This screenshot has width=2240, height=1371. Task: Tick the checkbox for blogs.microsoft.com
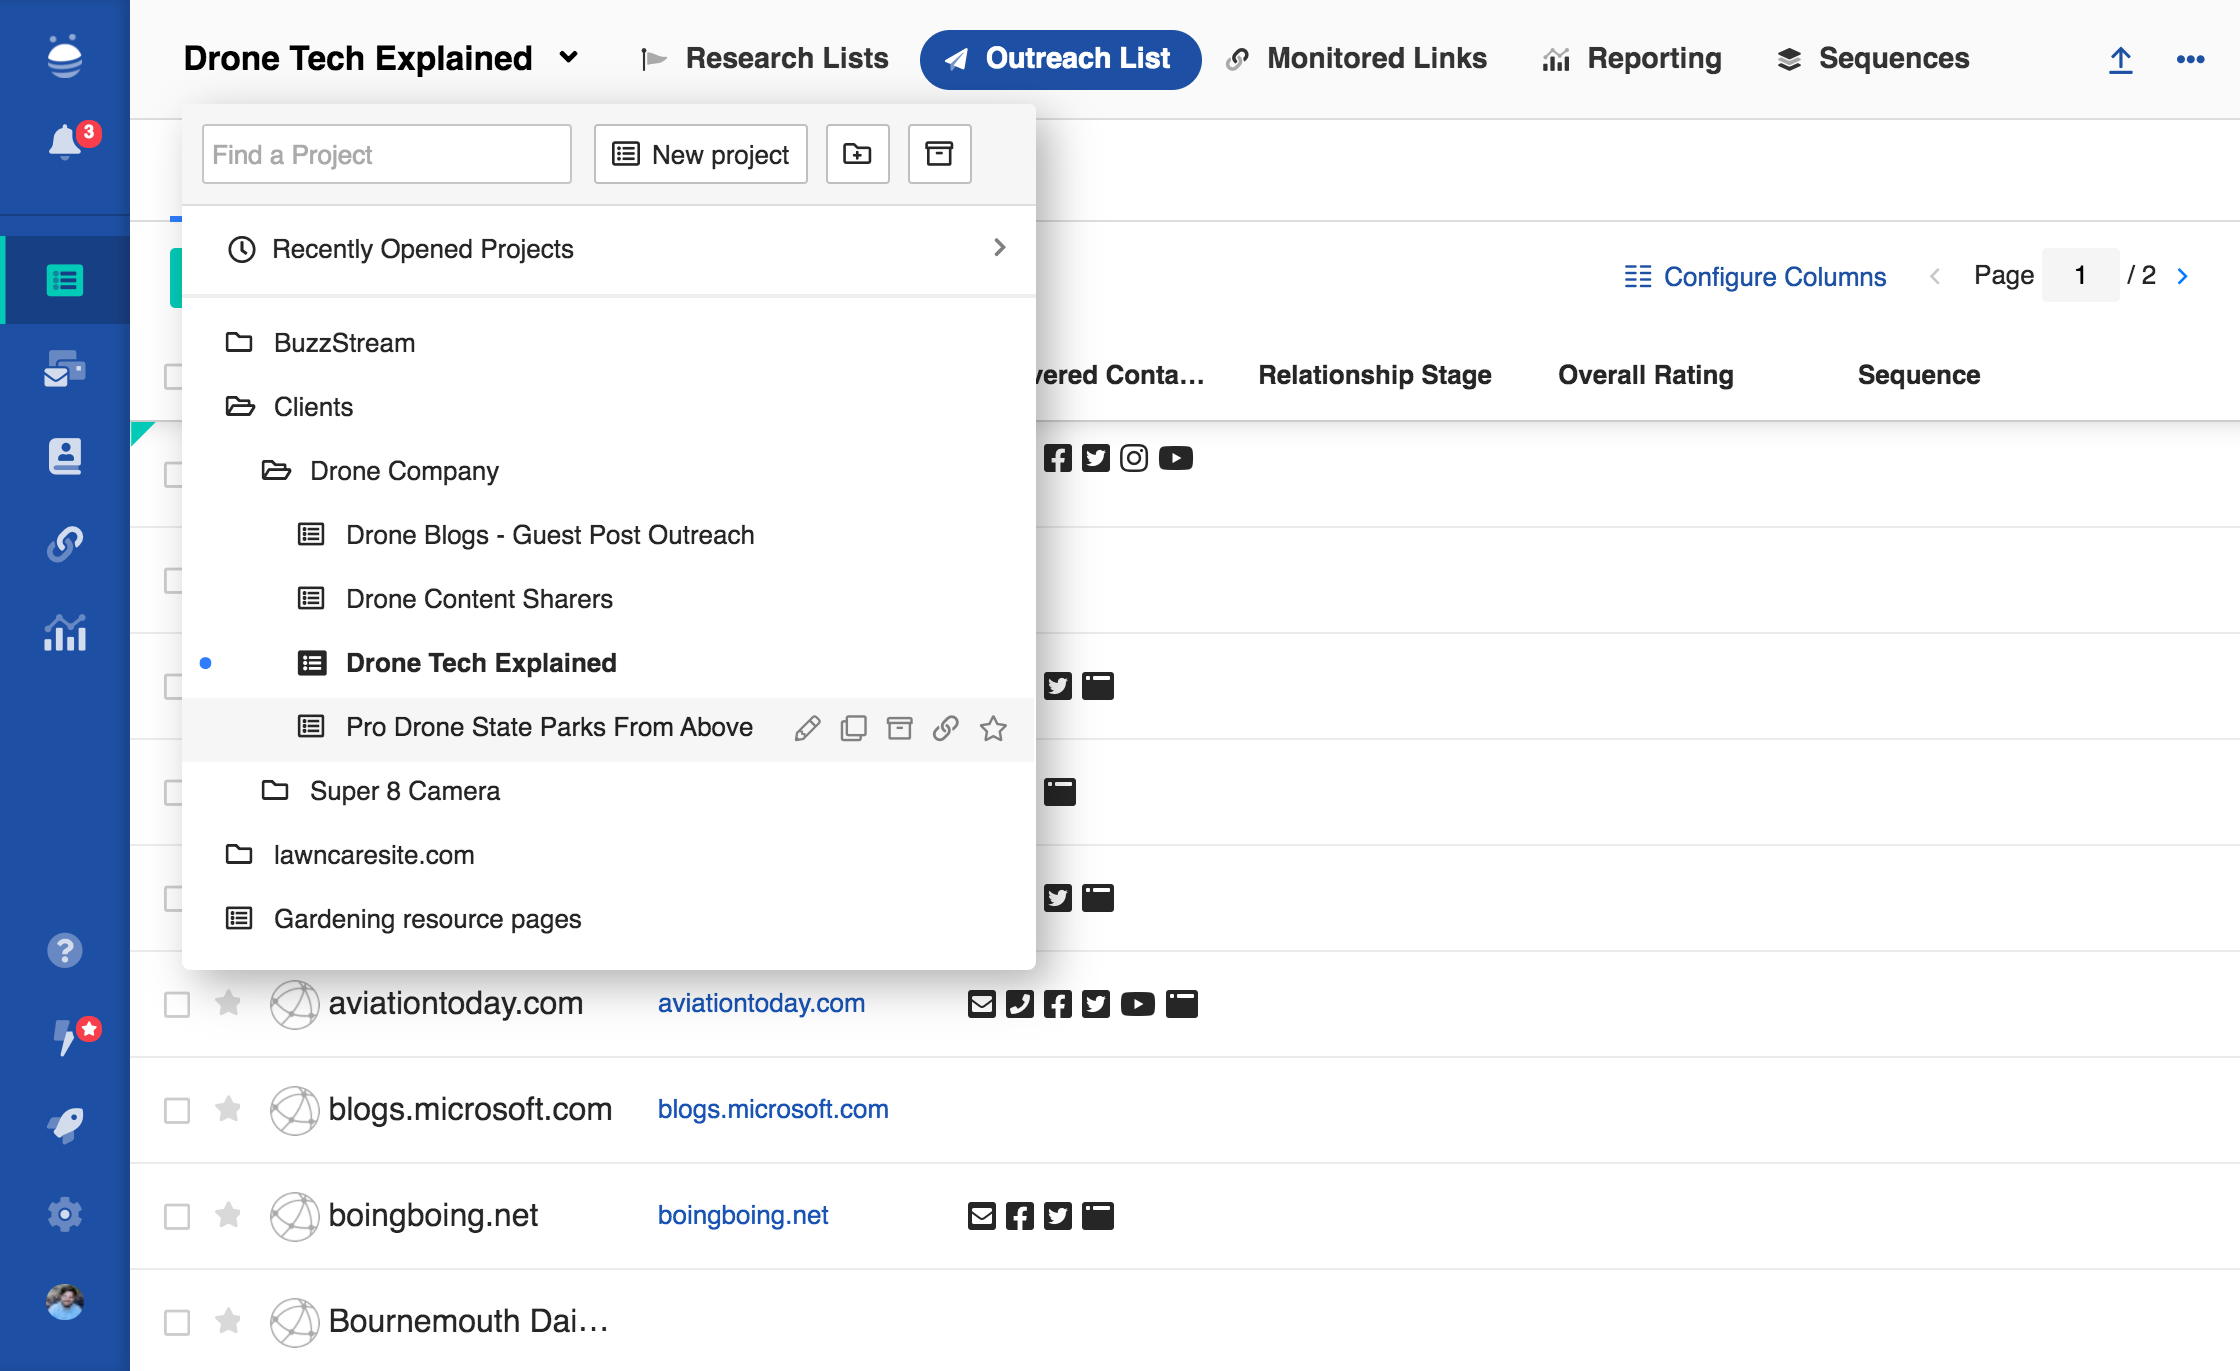coord(177,1110)
